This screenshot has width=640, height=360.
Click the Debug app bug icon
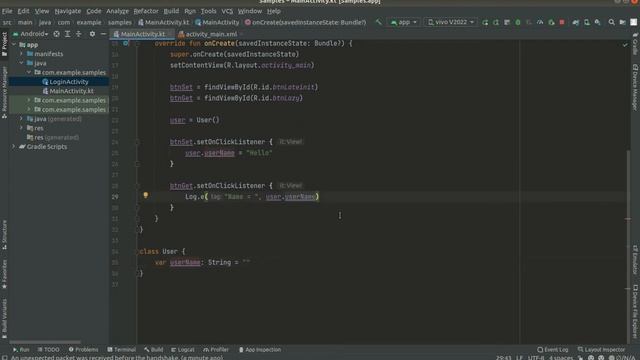(x=518, y=22)
